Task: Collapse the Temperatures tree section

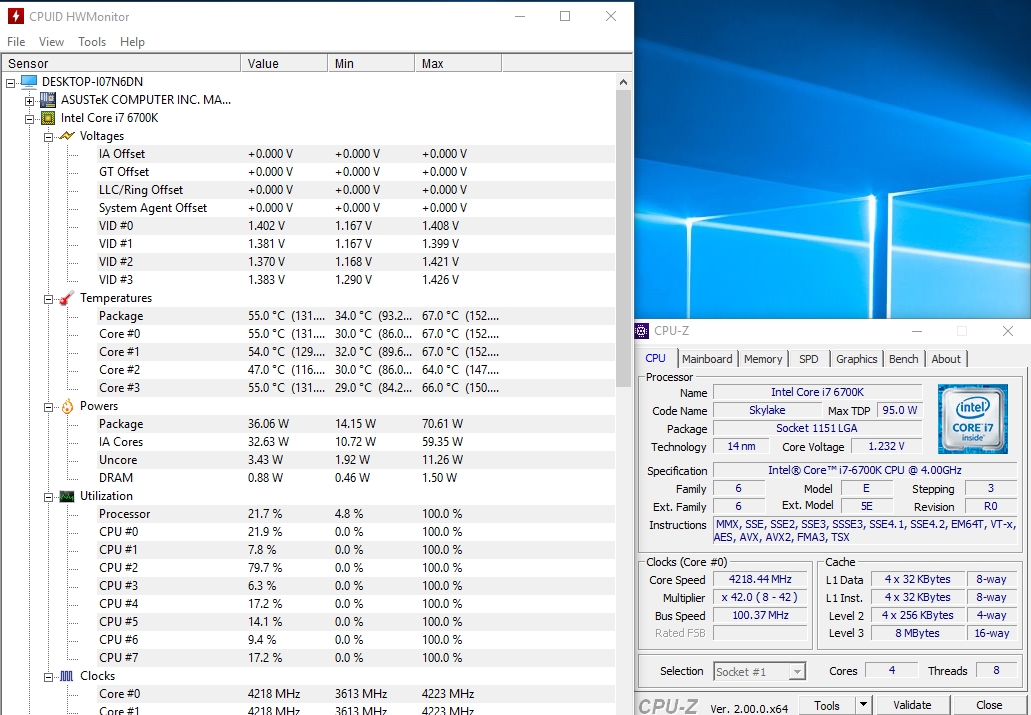Action: point(48,298)
